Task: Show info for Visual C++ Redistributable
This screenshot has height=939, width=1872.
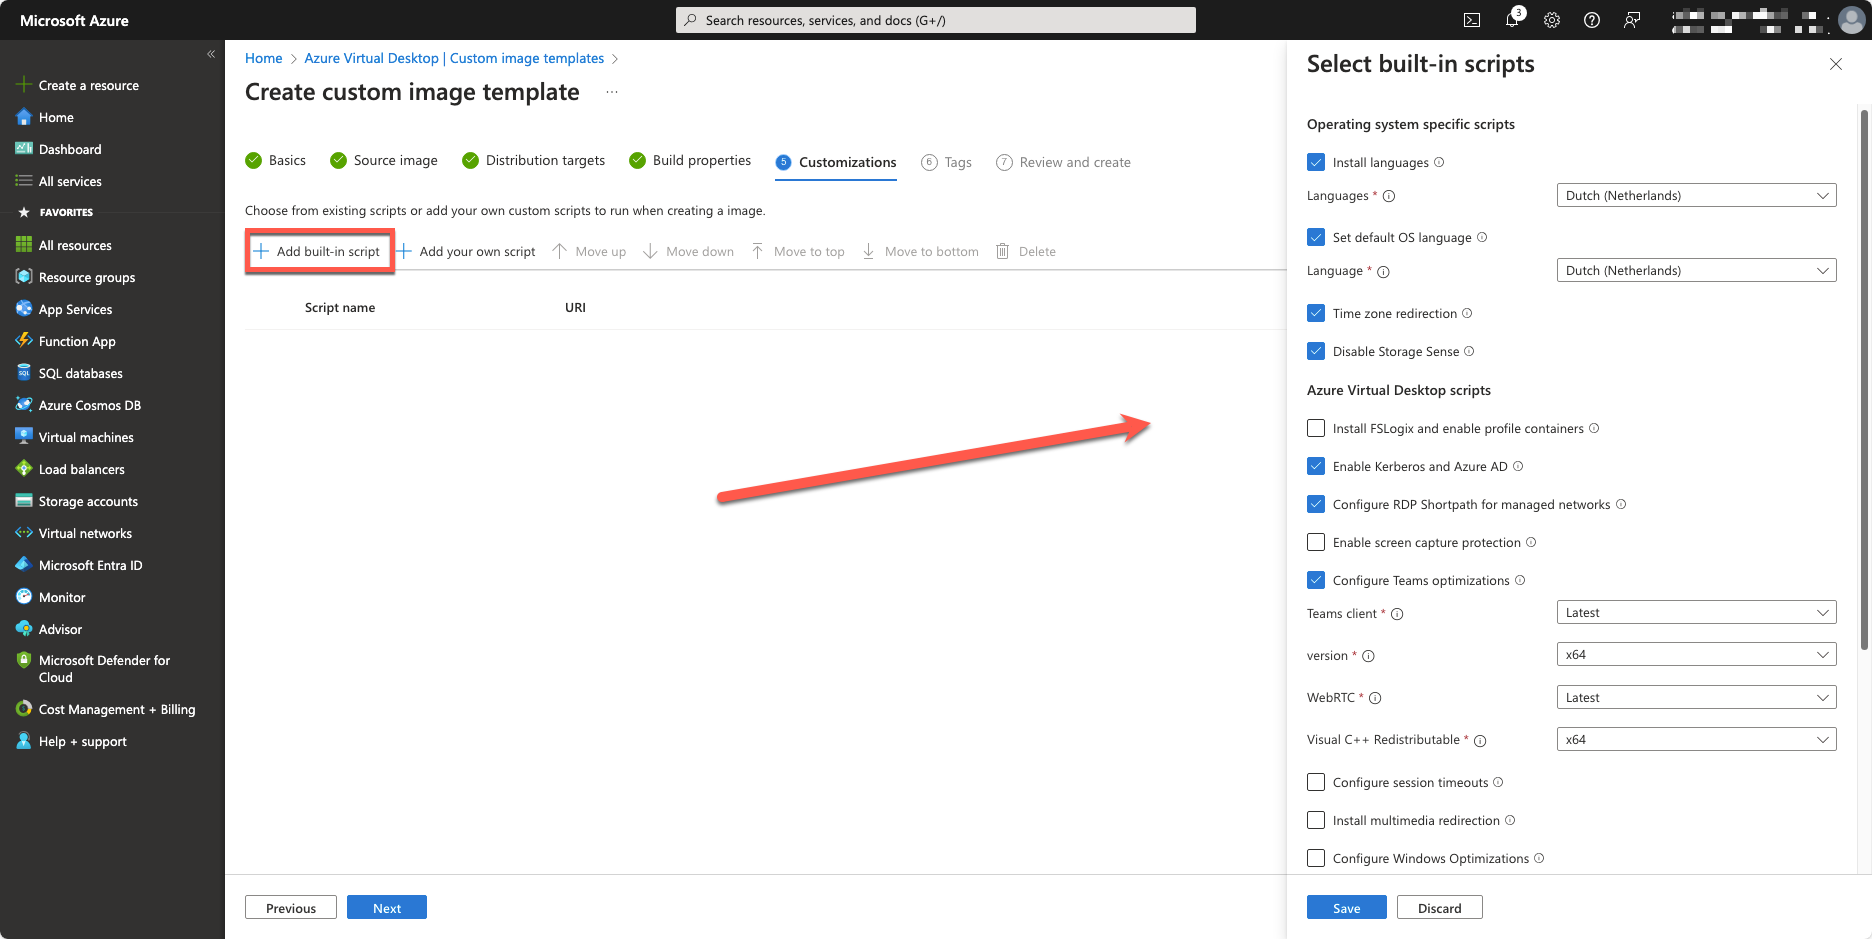Action: pos(1480,741)
